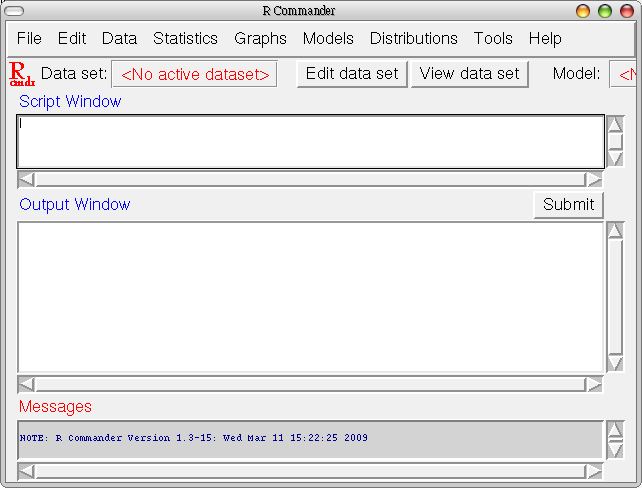Open the Models menu
The width and height of the screenshot is (642, 488).
click(328, 39)
